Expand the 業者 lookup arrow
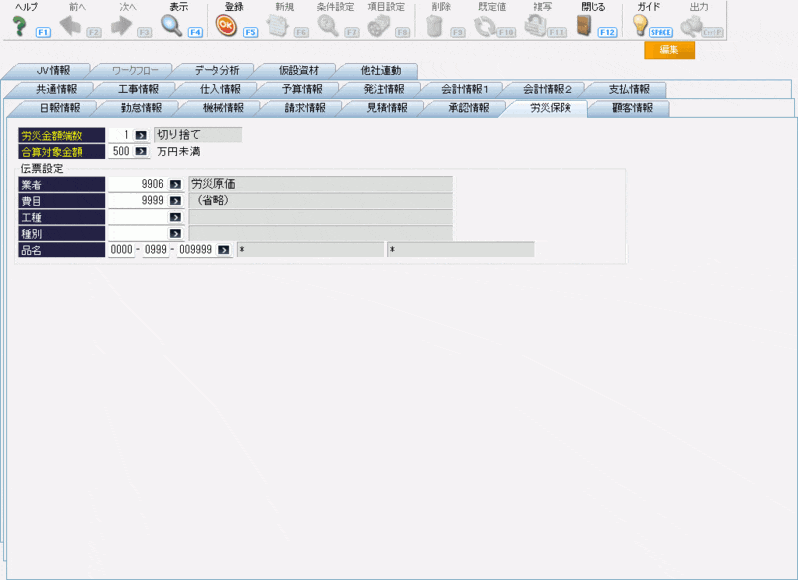 (175, 185)
